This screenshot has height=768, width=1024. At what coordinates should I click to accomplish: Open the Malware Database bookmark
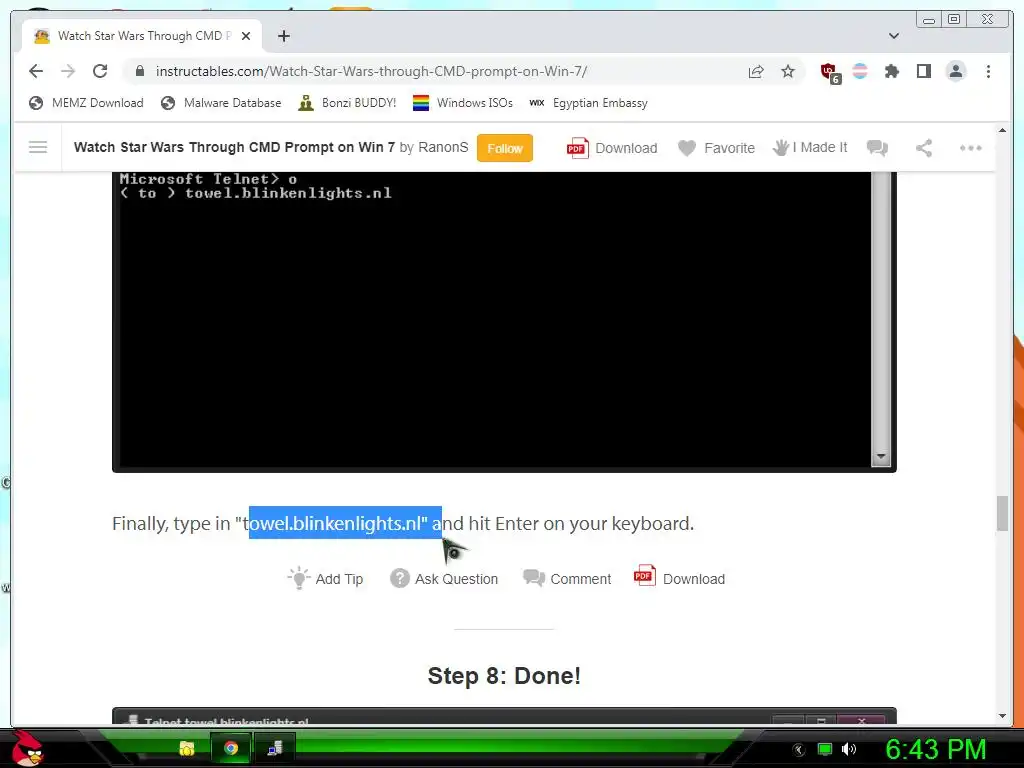(221, 103)
